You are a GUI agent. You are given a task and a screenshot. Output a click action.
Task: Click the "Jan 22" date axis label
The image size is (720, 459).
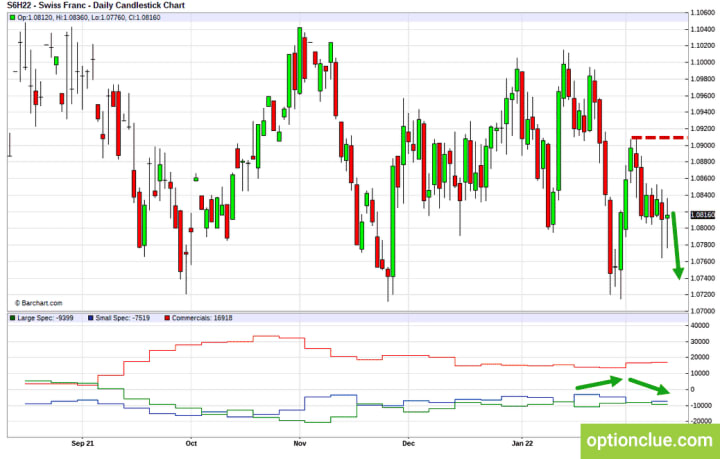[x=522, y=443]
